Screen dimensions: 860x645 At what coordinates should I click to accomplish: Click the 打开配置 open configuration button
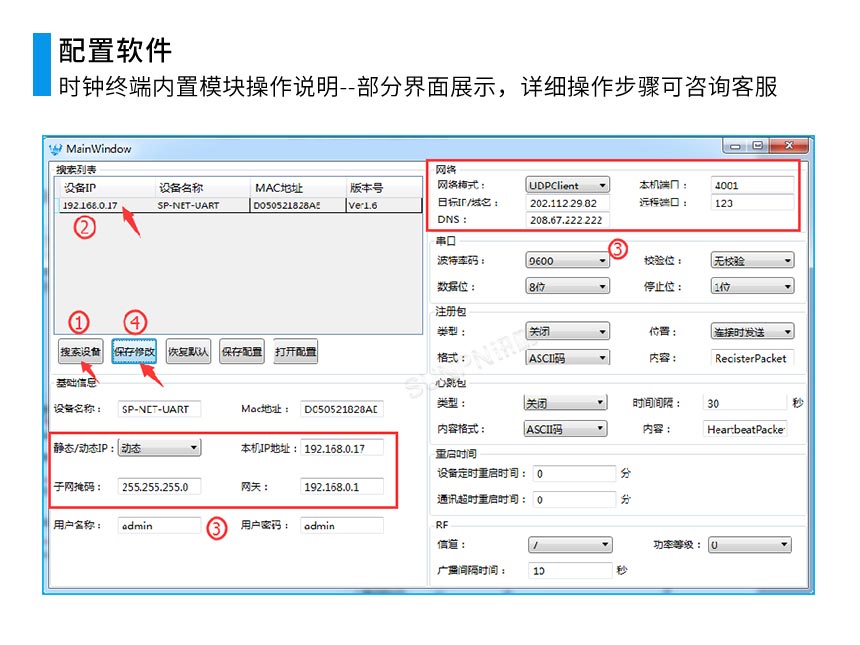[x=293, y=351]
